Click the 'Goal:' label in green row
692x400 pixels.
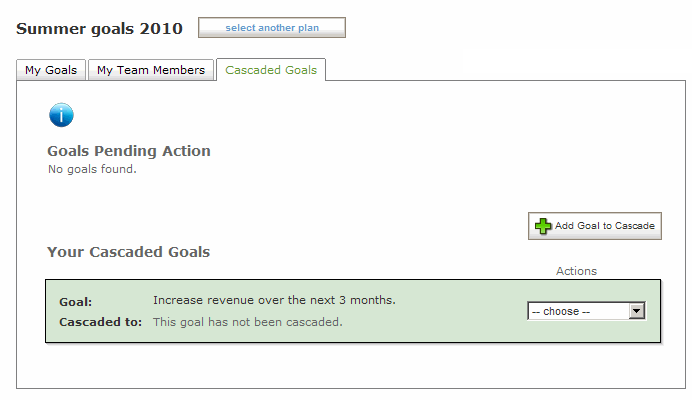coord(75,302)
